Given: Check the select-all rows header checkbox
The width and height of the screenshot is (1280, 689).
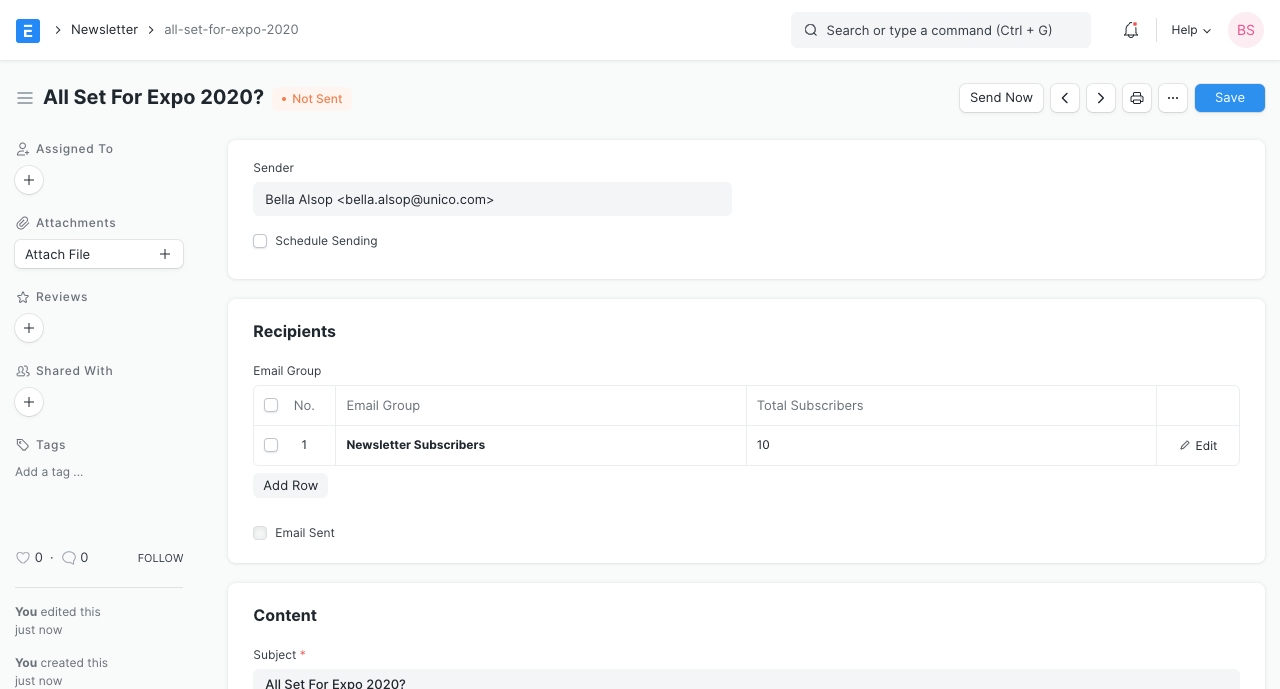Looking at the screenshot, I should (271, 405).
